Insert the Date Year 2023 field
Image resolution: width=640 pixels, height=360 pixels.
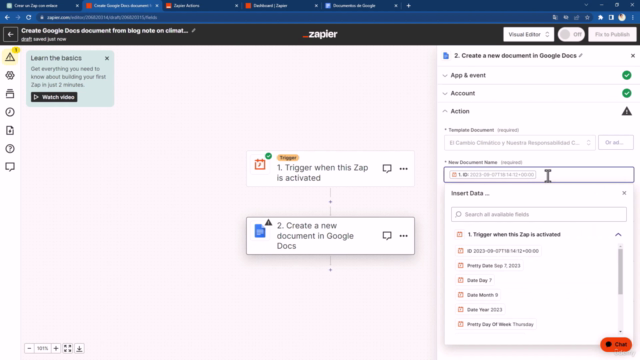(480, 310)
